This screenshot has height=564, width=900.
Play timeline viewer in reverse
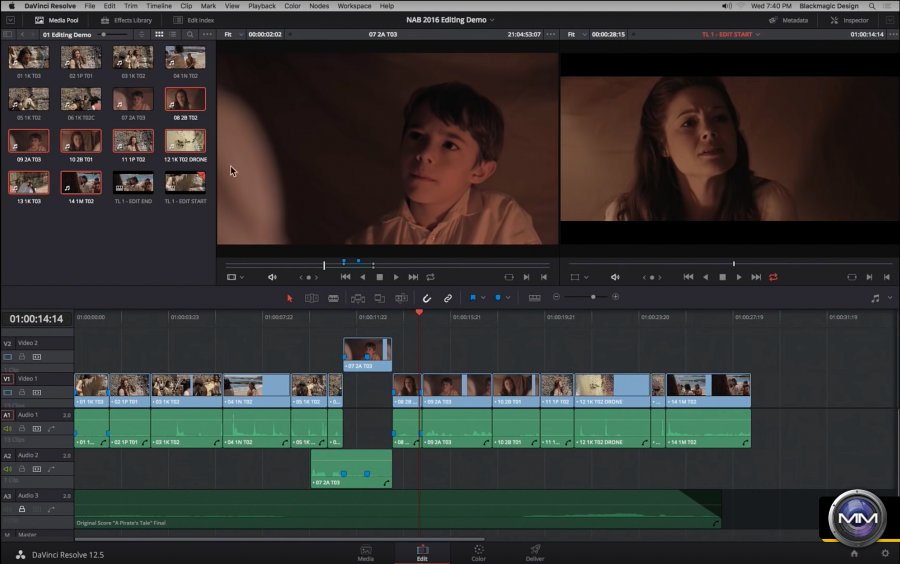pyautogui.click(x=705, y=277)
